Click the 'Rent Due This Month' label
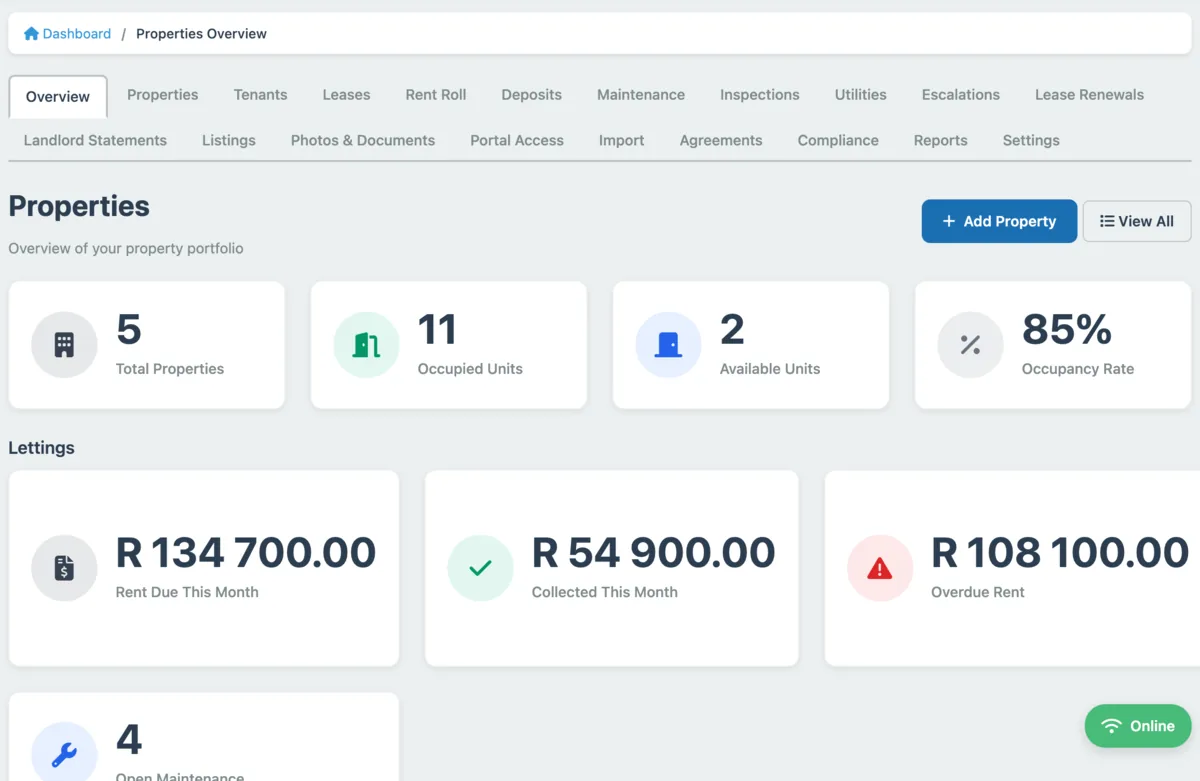 [187, 592]
